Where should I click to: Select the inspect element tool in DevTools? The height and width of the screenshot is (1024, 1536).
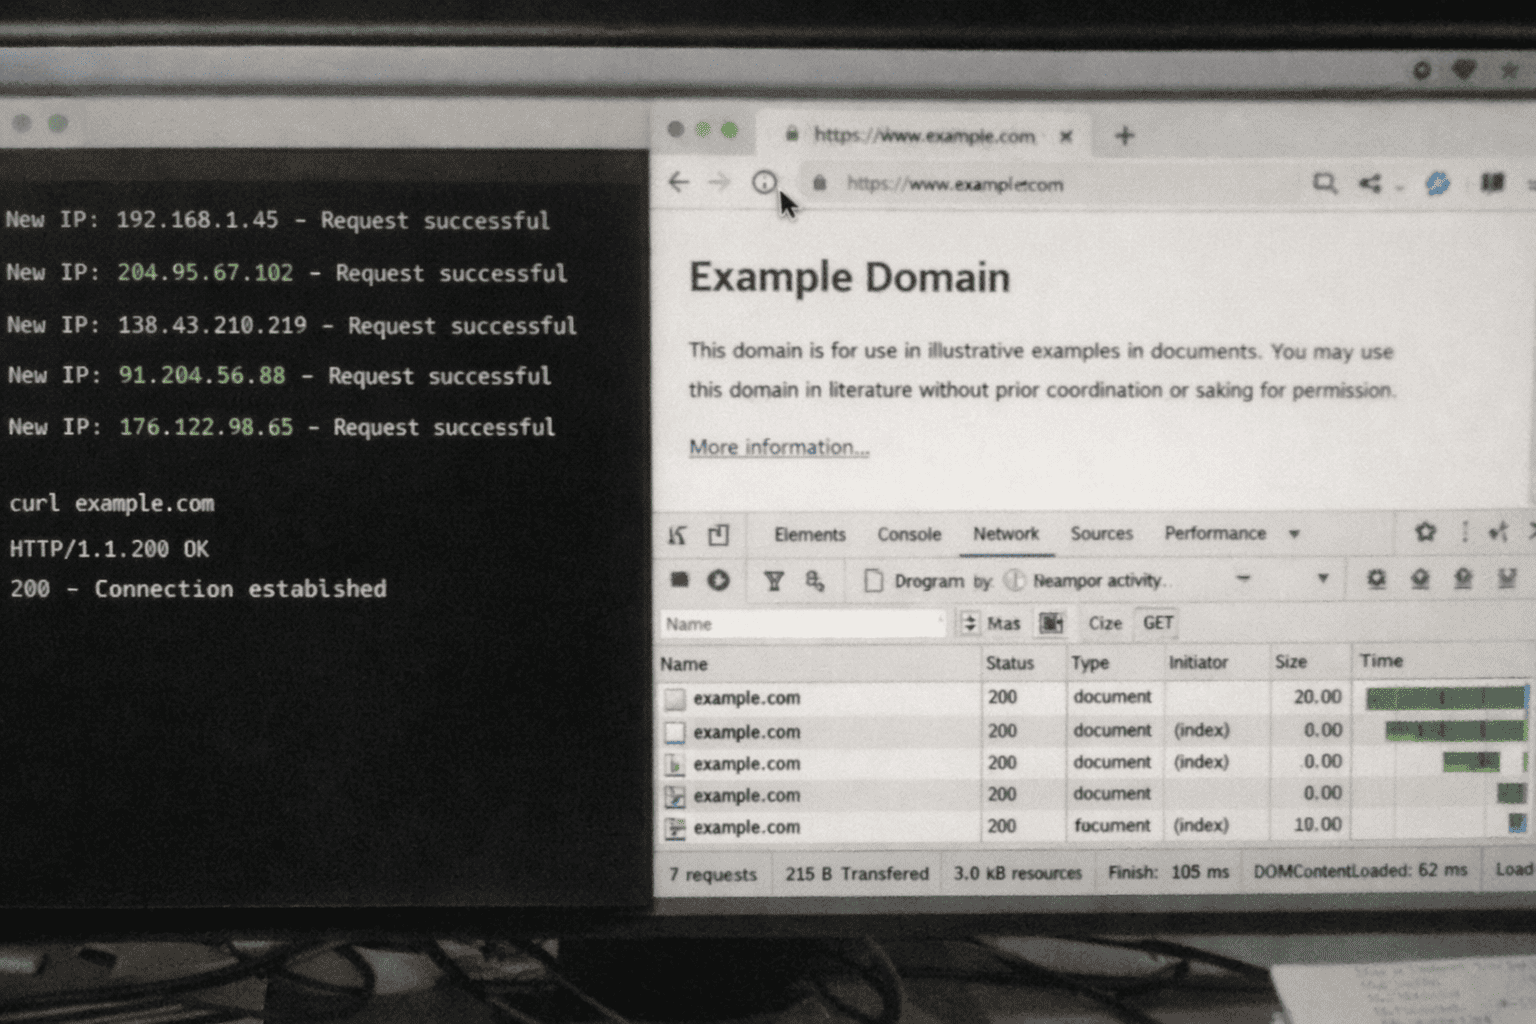(x=675, y=533)
